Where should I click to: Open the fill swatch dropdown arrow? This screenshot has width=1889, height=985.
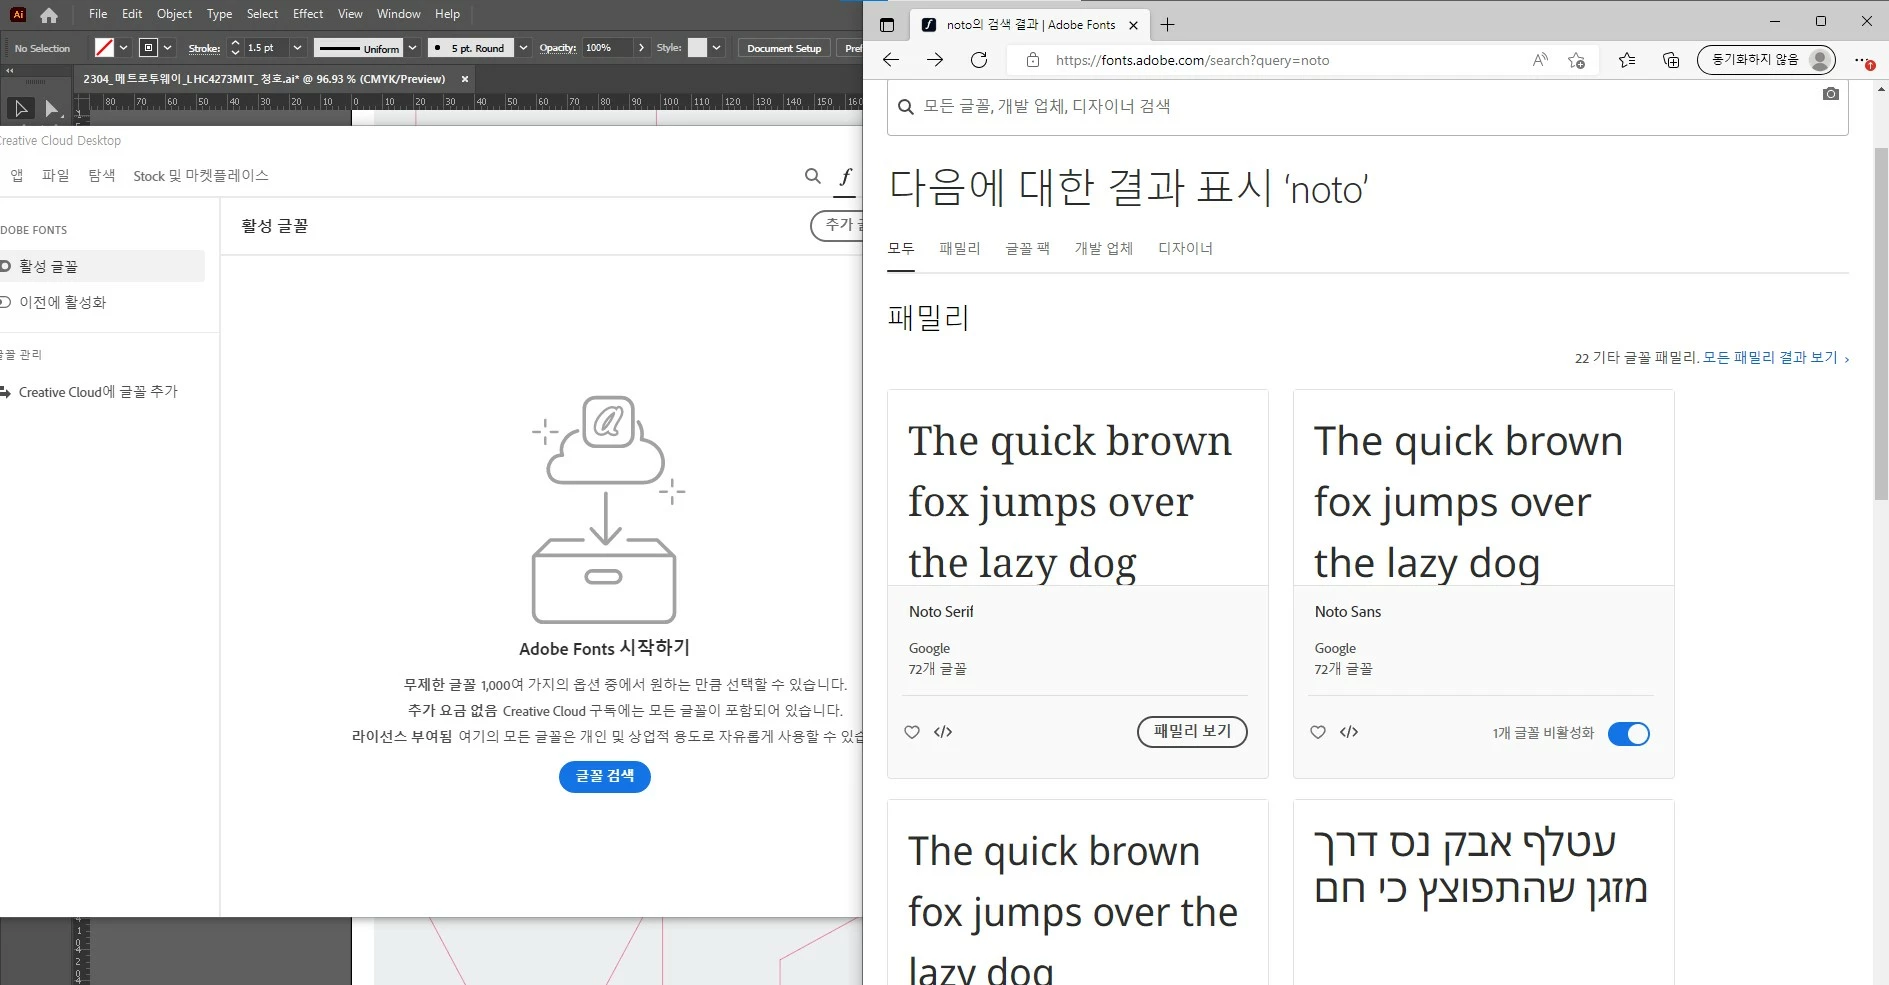(123, 48)
